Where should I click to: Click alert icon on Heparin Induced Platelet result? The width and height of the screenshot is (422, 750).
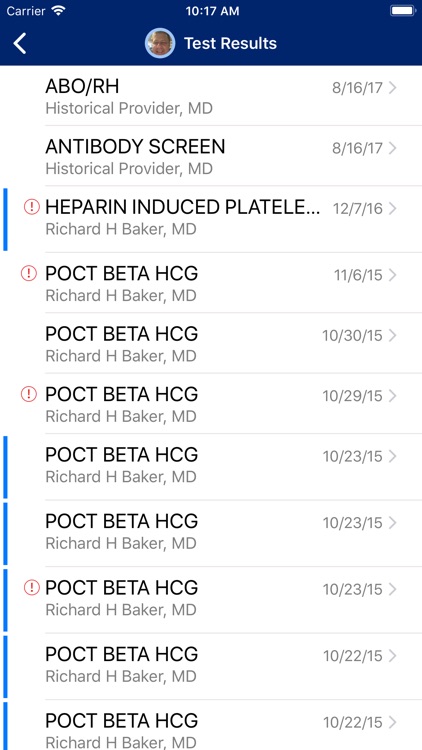pos(32,207)
